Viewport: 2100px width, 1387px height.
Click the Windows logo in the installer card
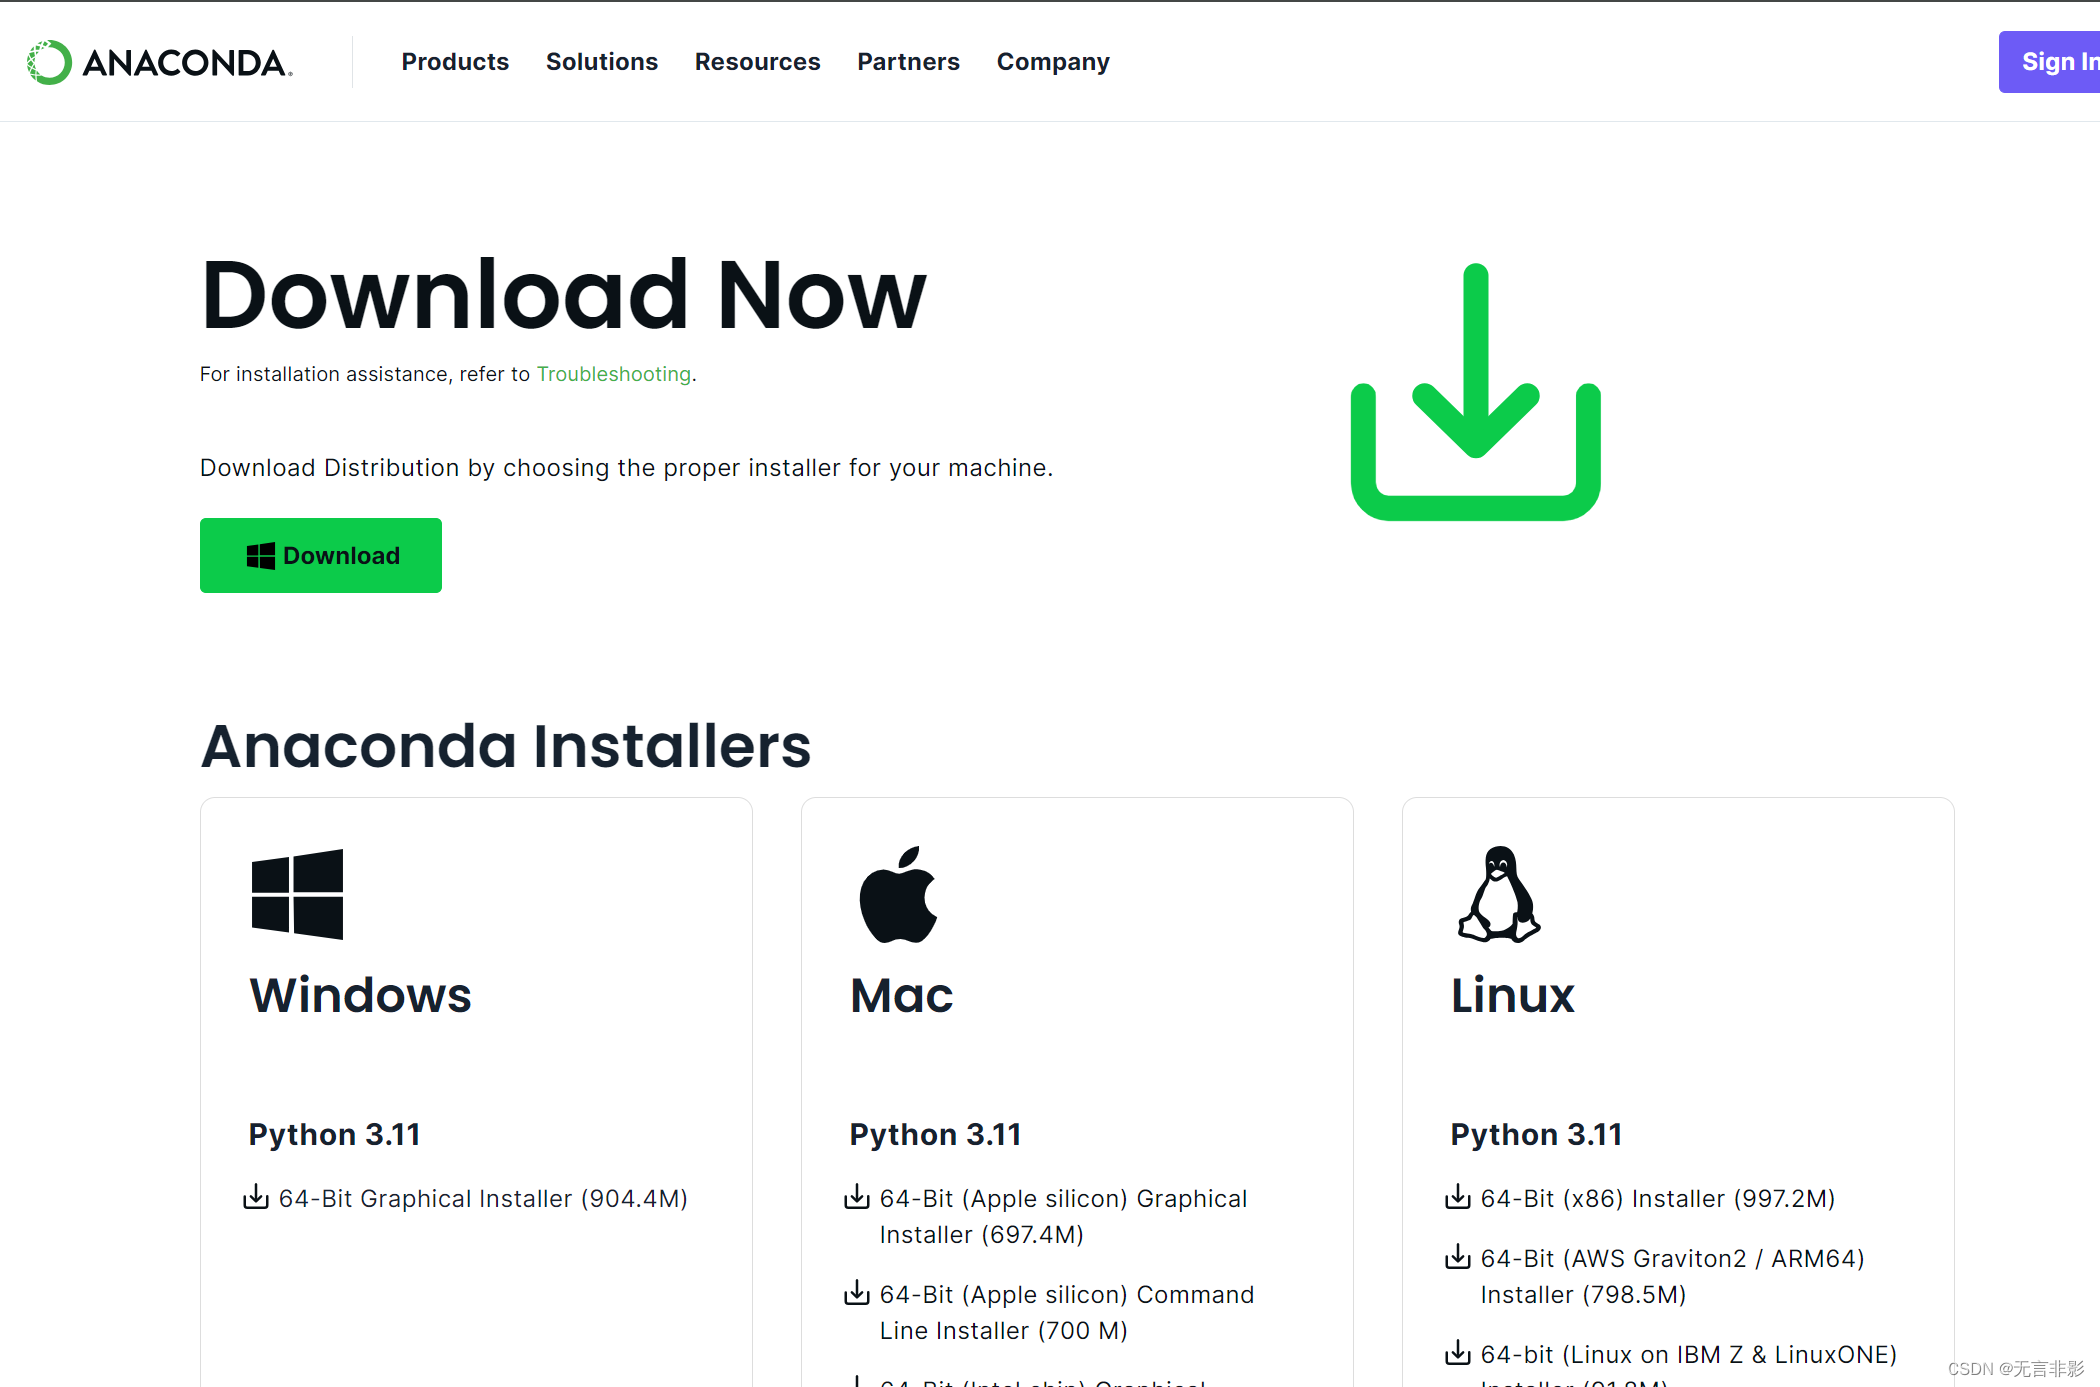pos(297,894)
